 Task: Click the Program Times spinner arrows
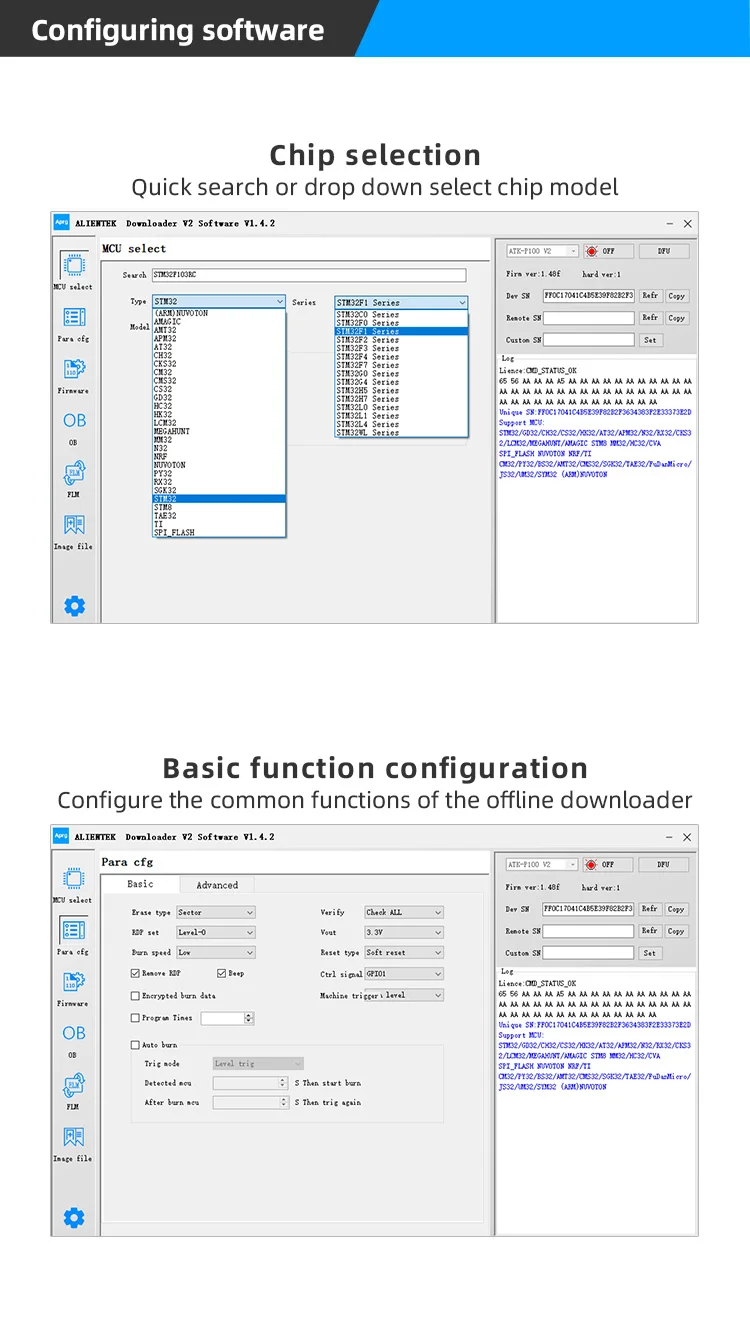(249, 1018)
